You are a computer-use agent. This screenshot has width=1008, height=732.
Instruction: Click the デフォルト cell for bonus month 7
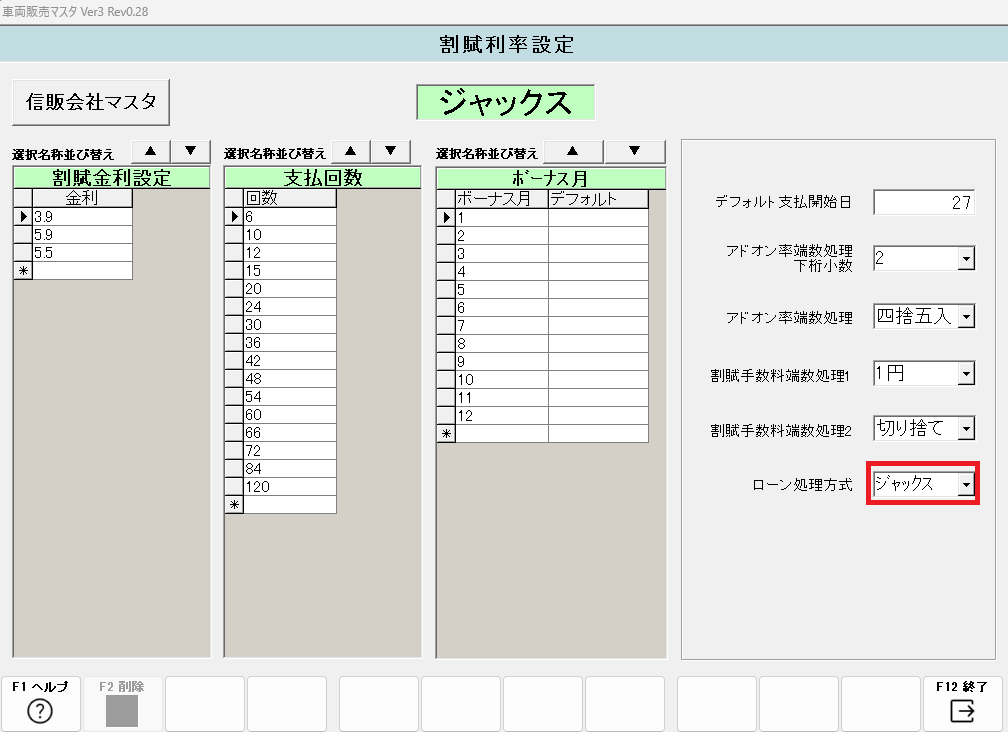pyautogui.click(x=598, y=326)
